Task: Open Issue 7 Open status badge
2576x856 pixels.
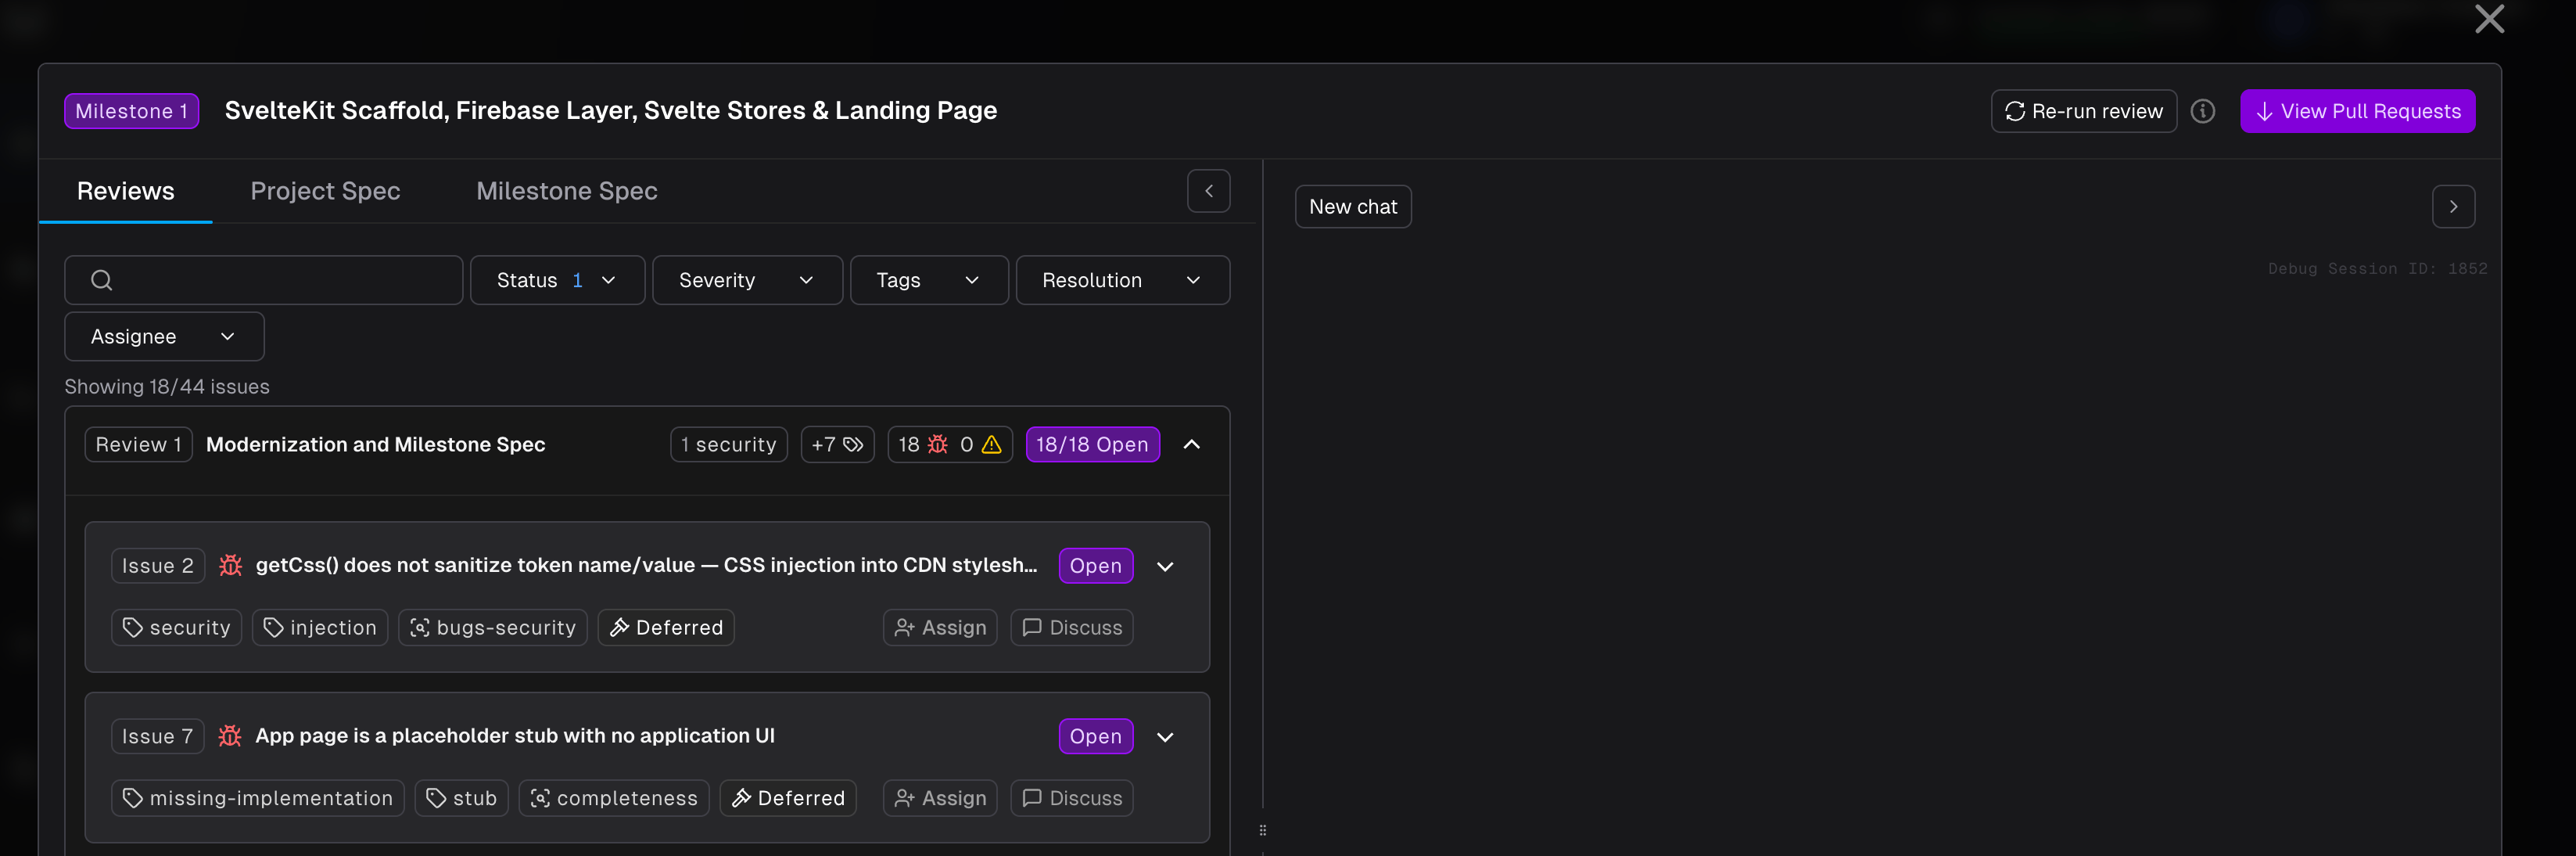Action: (1095, 737)
